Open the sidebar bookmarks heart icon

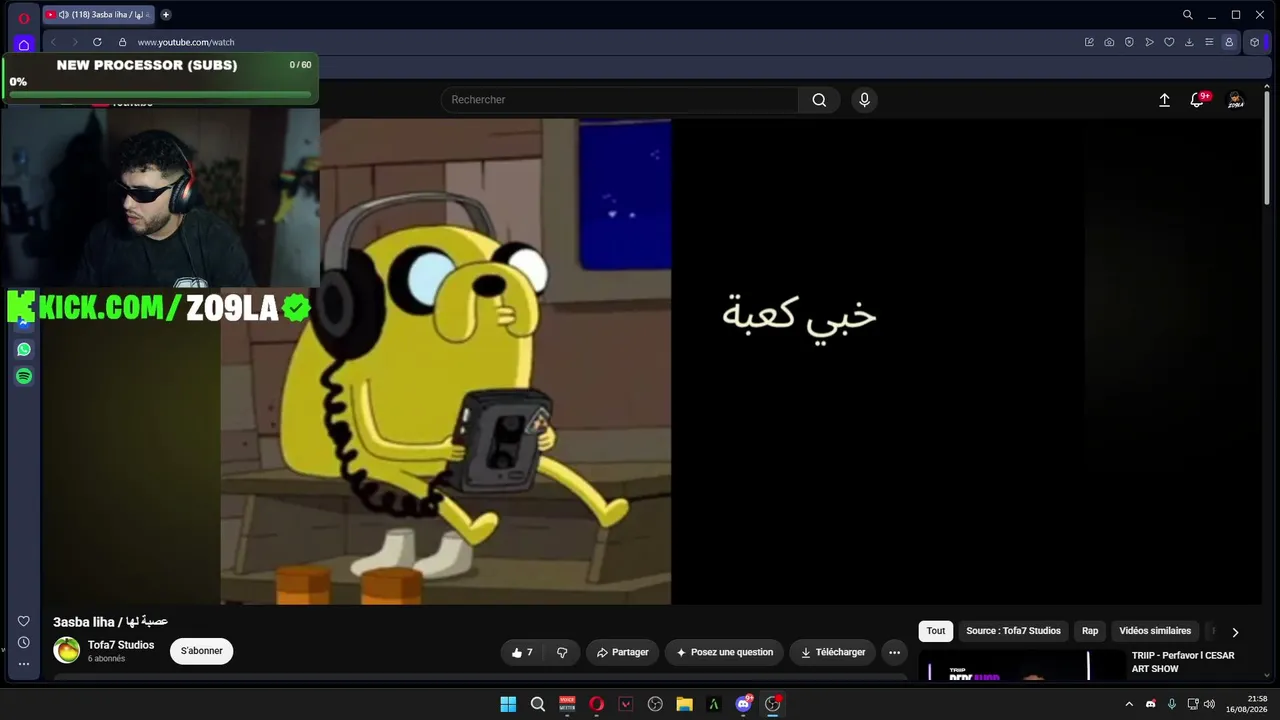[x=24, y=621]
